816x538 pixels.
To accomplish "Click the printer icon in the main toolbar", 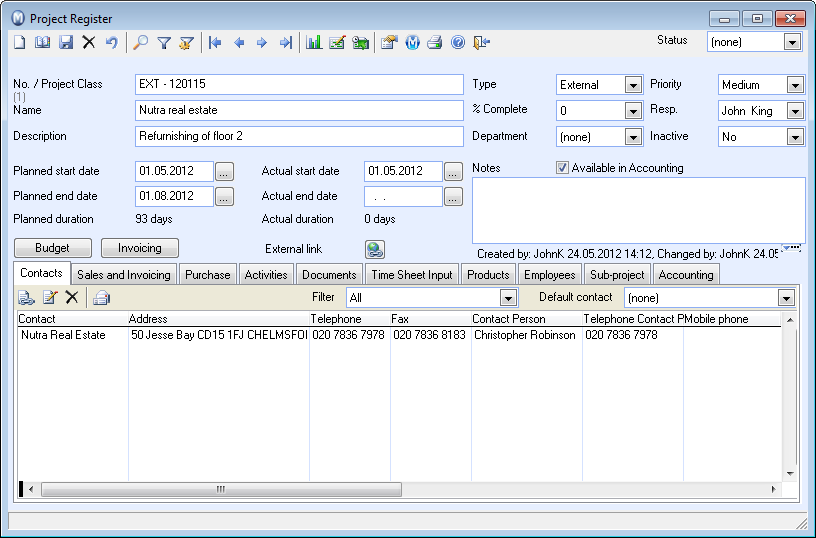I will click(435, 43).
